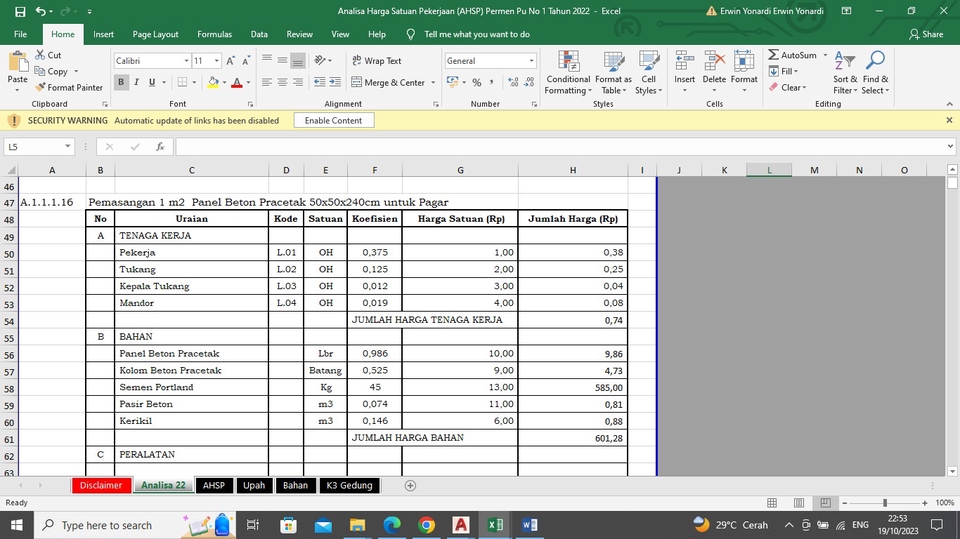Undo the last action
Screen dimensions: 960x539
[40, 11]
